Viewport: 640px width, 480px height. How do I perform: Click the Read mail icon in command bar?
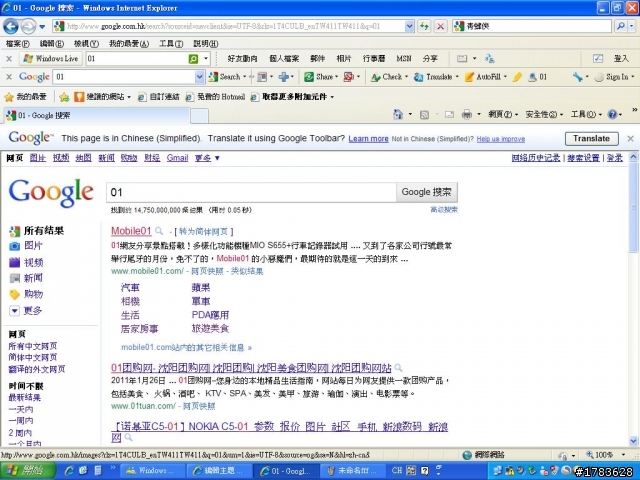449,115
